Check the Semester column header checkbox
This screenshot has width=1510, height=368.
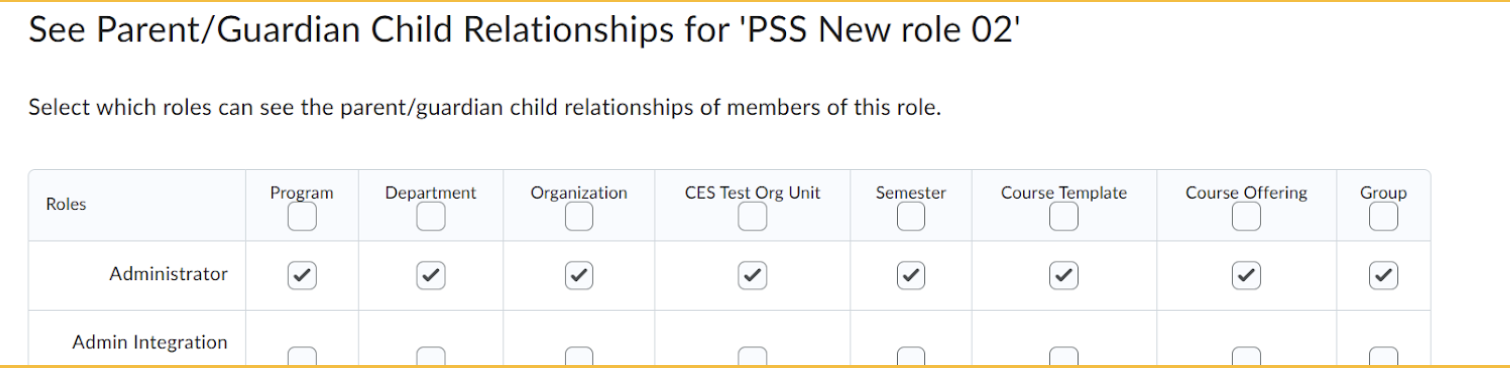pos(911,216)
